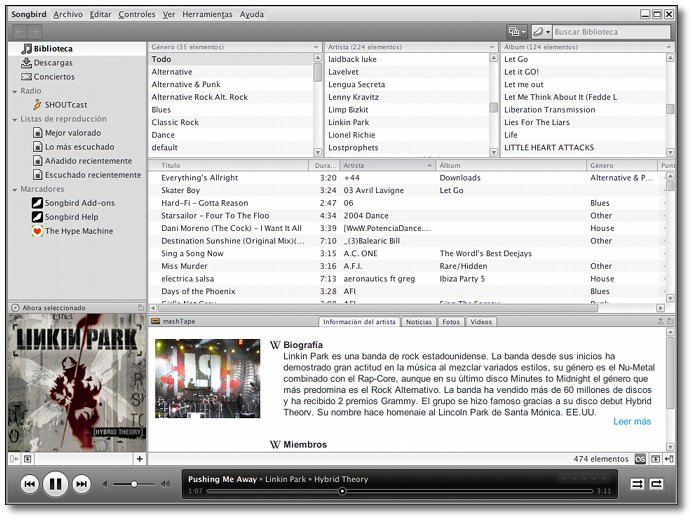Click the Last.fm status bar icon
The image size is (693, 520).
click(x=640, y=459)
